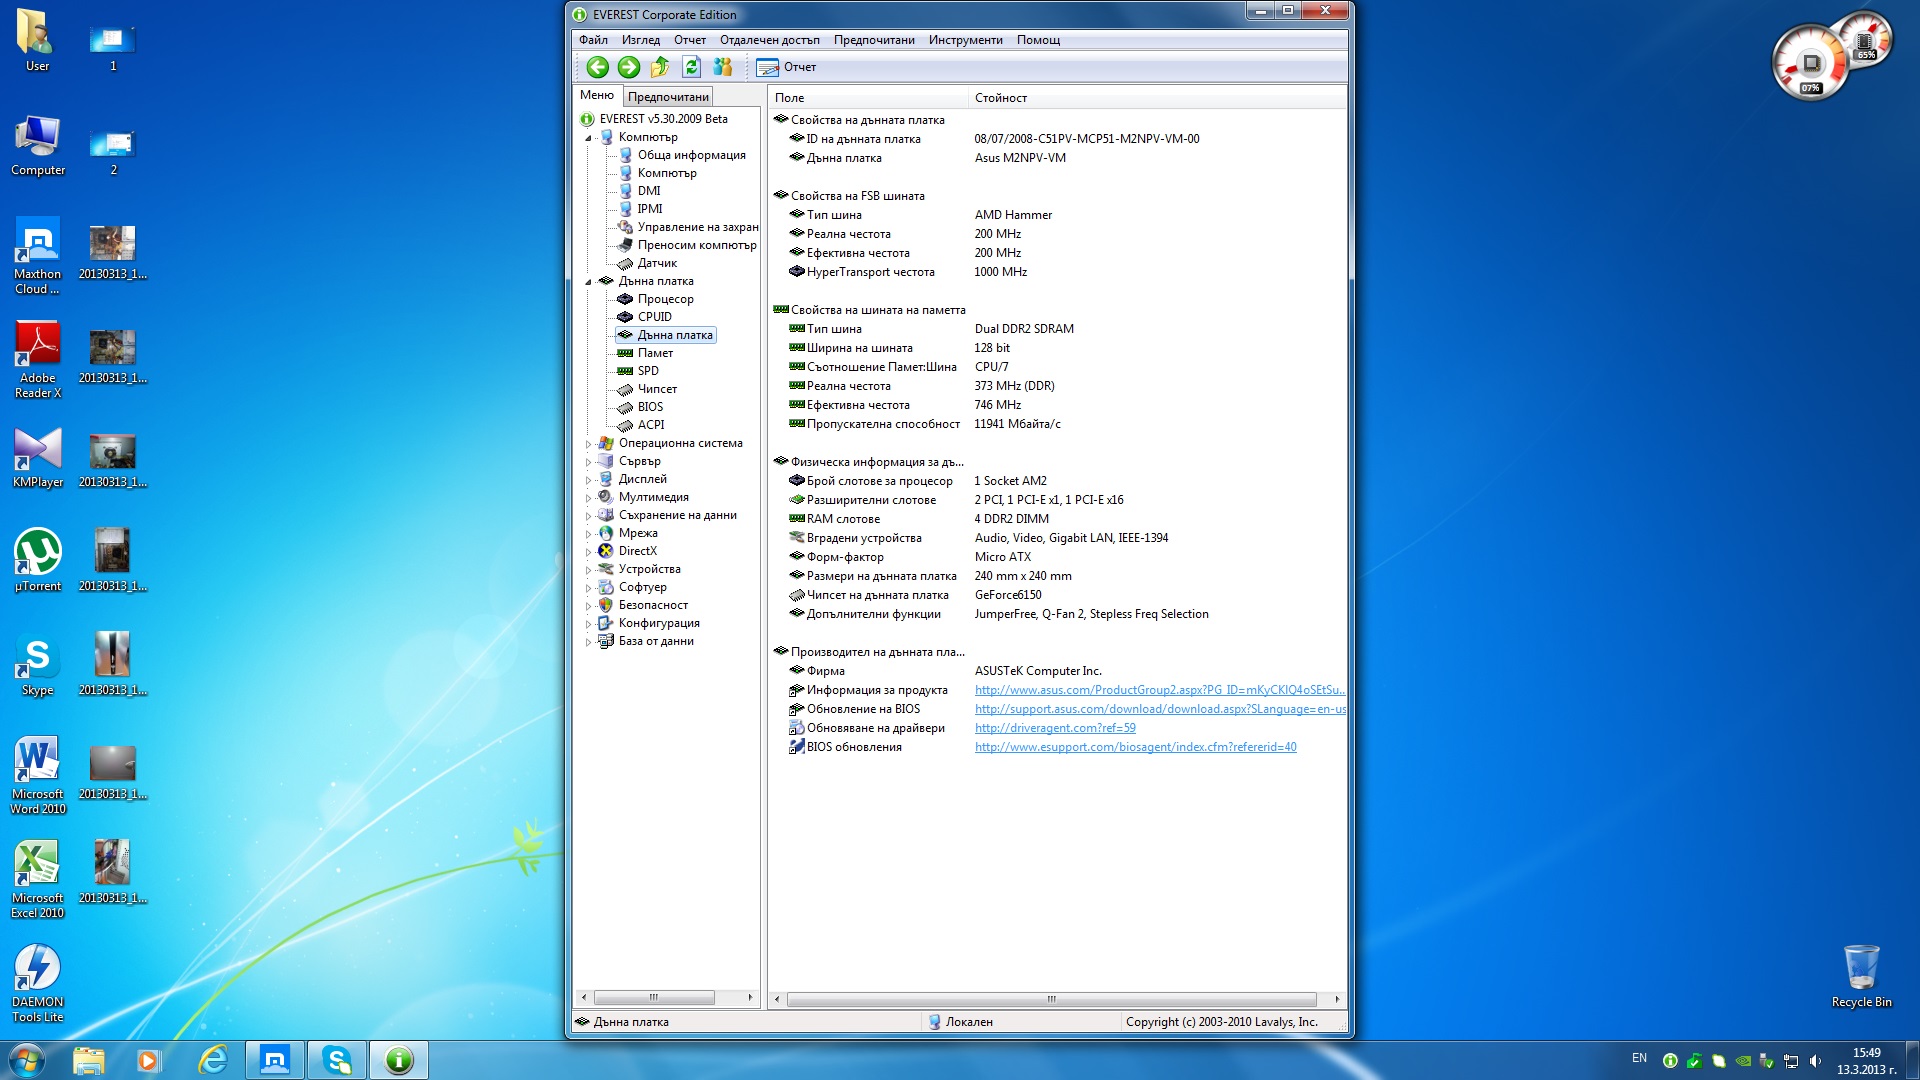
Task: Collapse the Компютър tree node
Action: tap(588, 138)
